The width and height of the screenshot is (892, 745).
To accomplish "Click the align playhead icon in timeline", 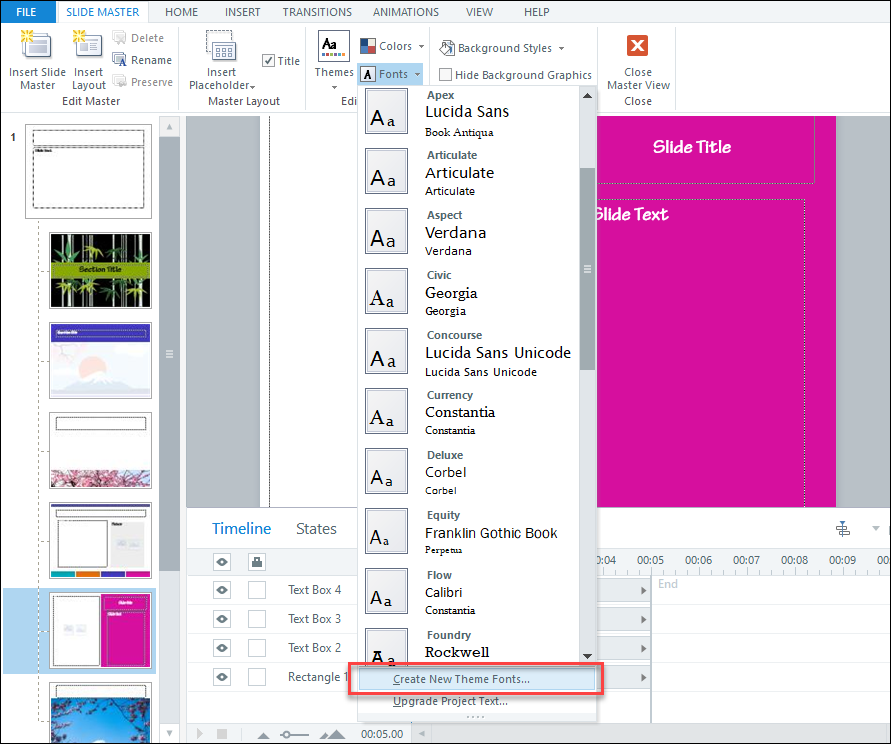I will (x=843, y=529).
